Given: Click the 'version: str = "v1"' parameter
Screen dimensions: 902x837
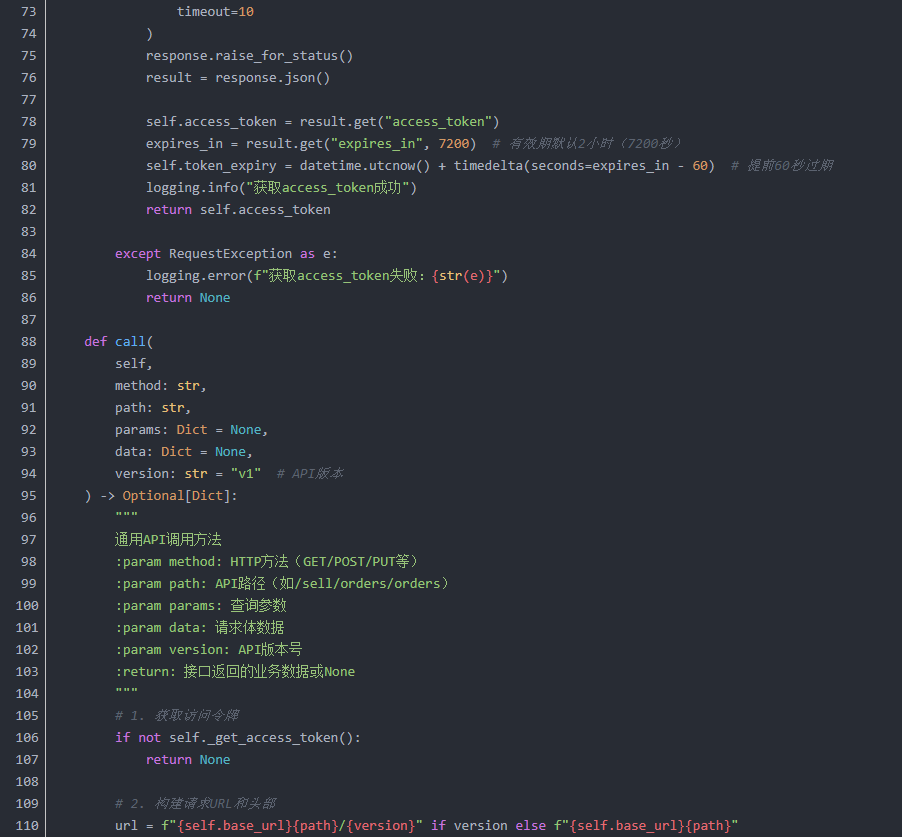Looking at the screenshot, I should pyautogui.click(x=188, y=473).
